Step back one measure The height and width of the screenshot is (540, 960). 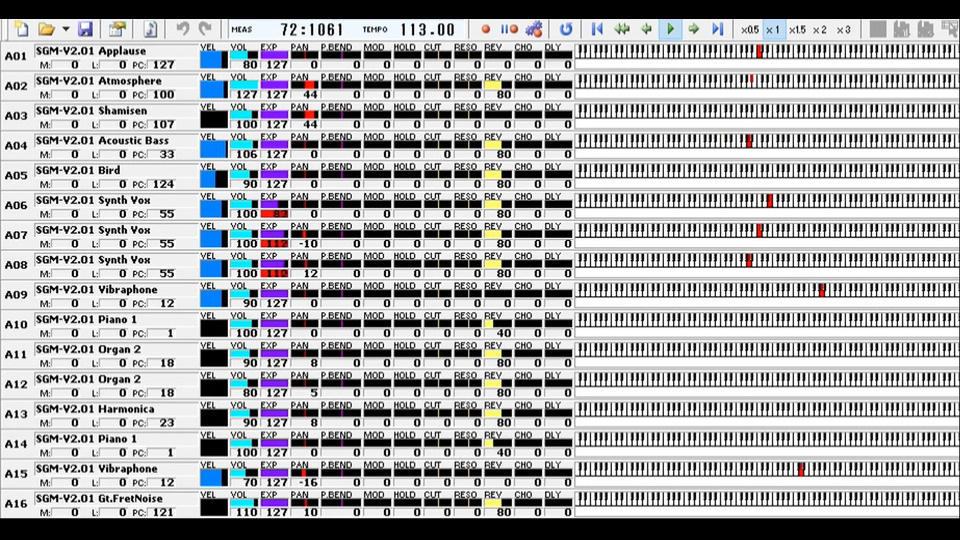pyautogui.click(x=647, y=29)
